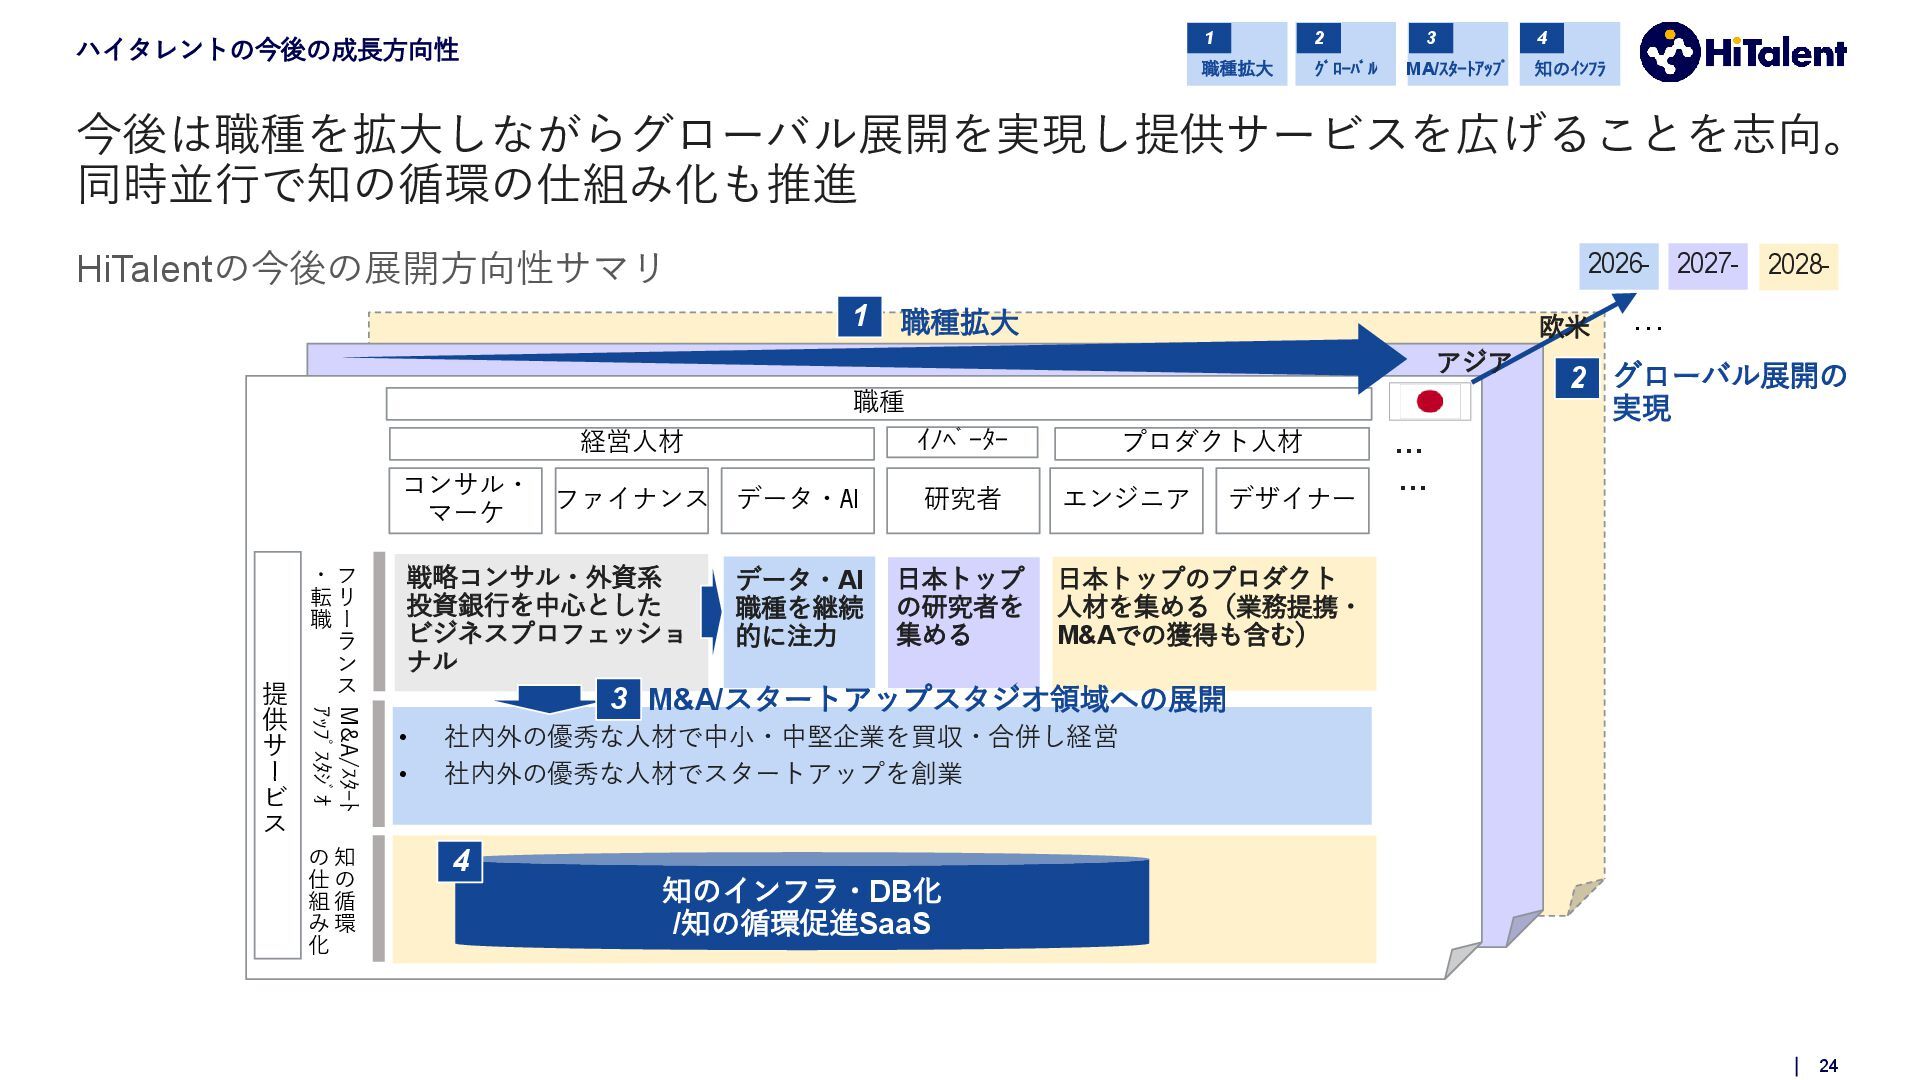Click the HiTalent logo icon
Image resolution: width=1920 pixels, height=1080 pixels.
(1669, 52)
